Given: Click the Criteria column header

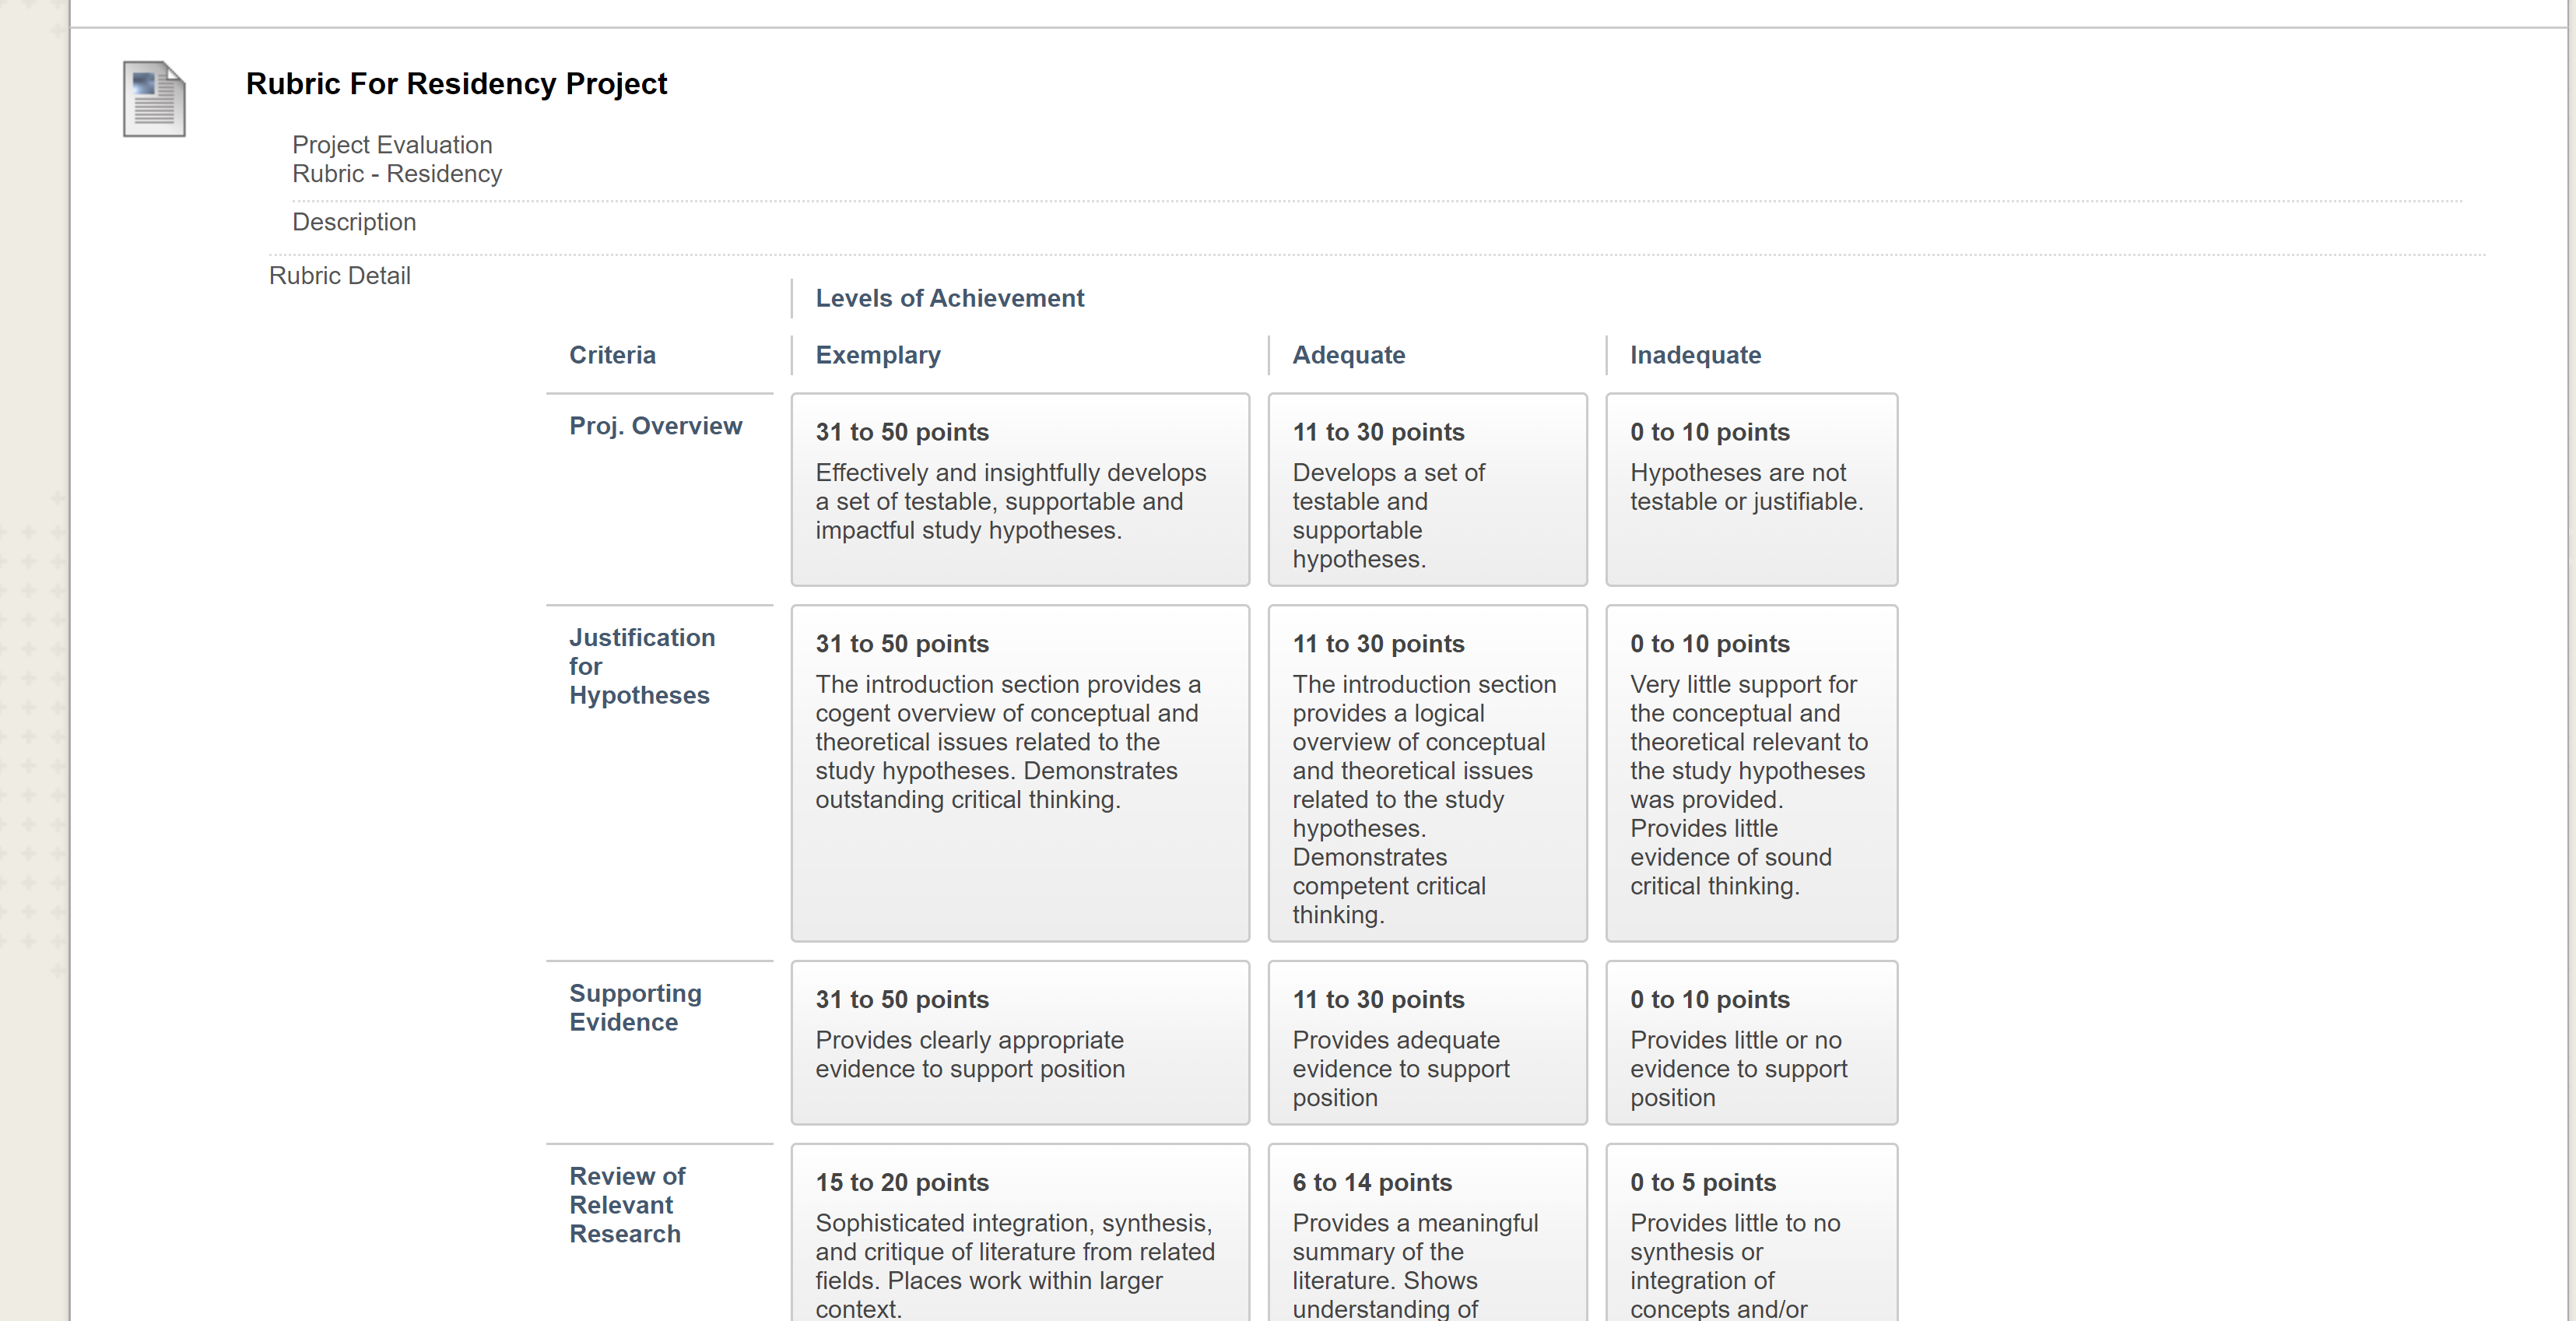Looking at the screenshot, I should [612, 355].
